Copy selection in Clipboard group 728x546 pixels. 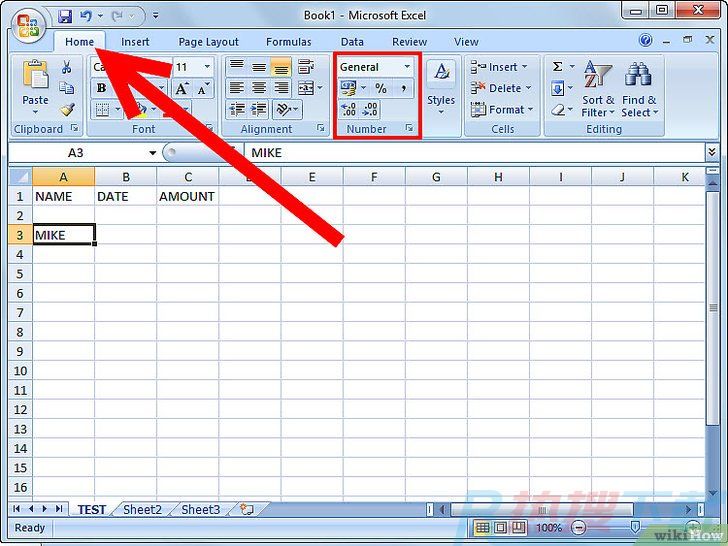(x=66, y=88)
